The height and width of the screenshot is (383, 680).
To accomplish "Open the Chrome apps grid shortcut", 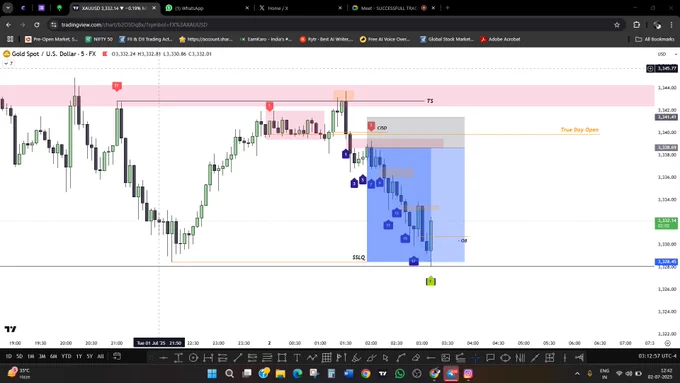I will pyautogui.click(x=10, y=39).
